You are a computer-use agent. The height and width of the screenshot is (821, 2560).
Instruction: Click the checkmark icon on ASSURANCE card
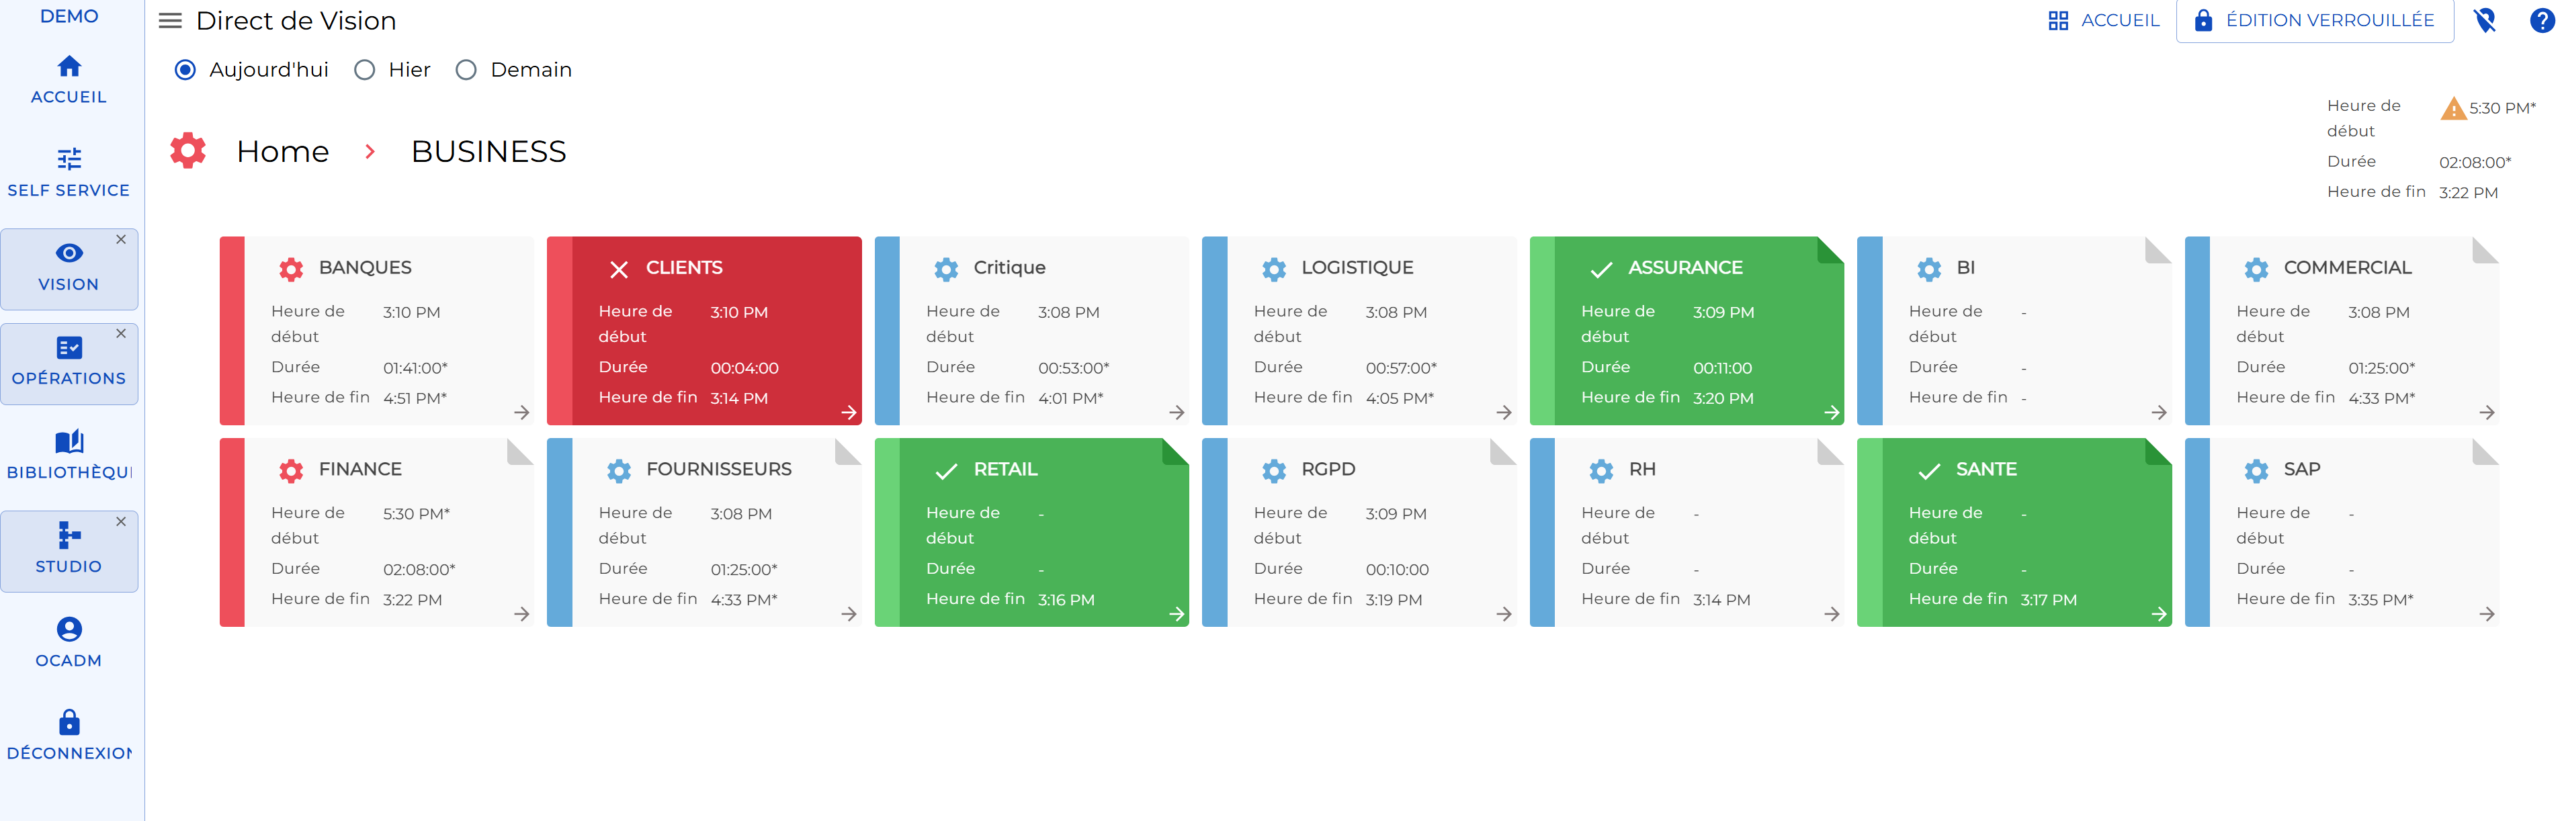click(x=1601, y=269)
